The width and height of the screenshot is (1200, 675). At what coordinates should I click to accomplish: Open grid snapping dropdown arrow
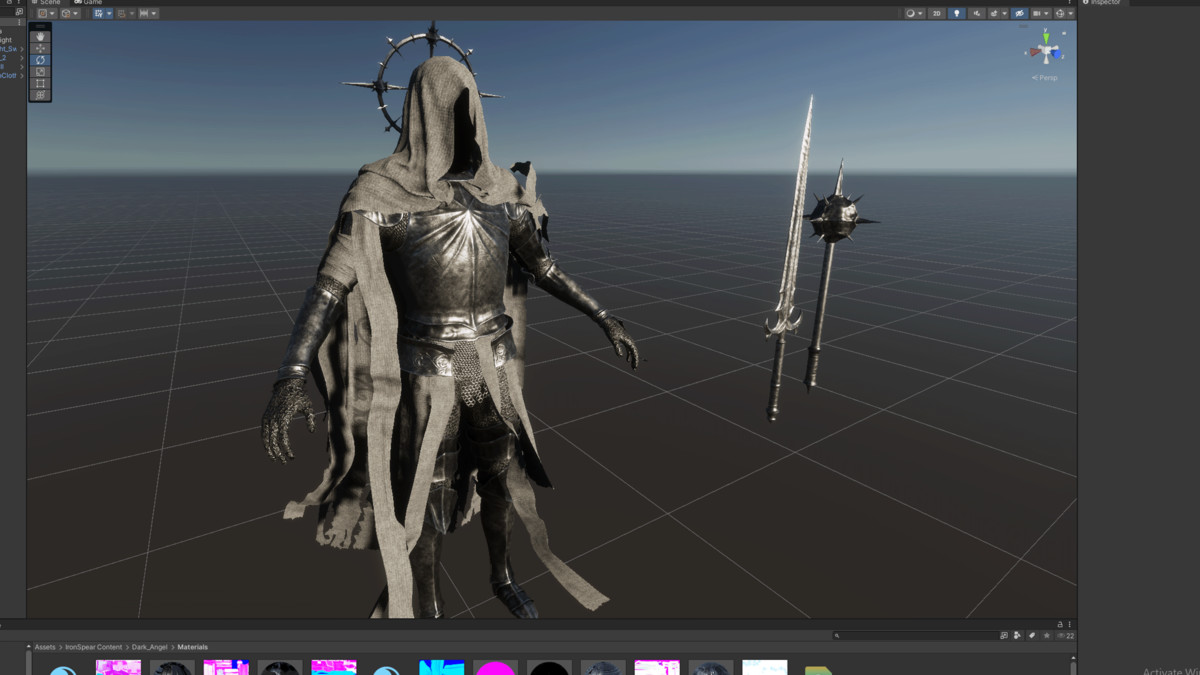coord(132,13)
